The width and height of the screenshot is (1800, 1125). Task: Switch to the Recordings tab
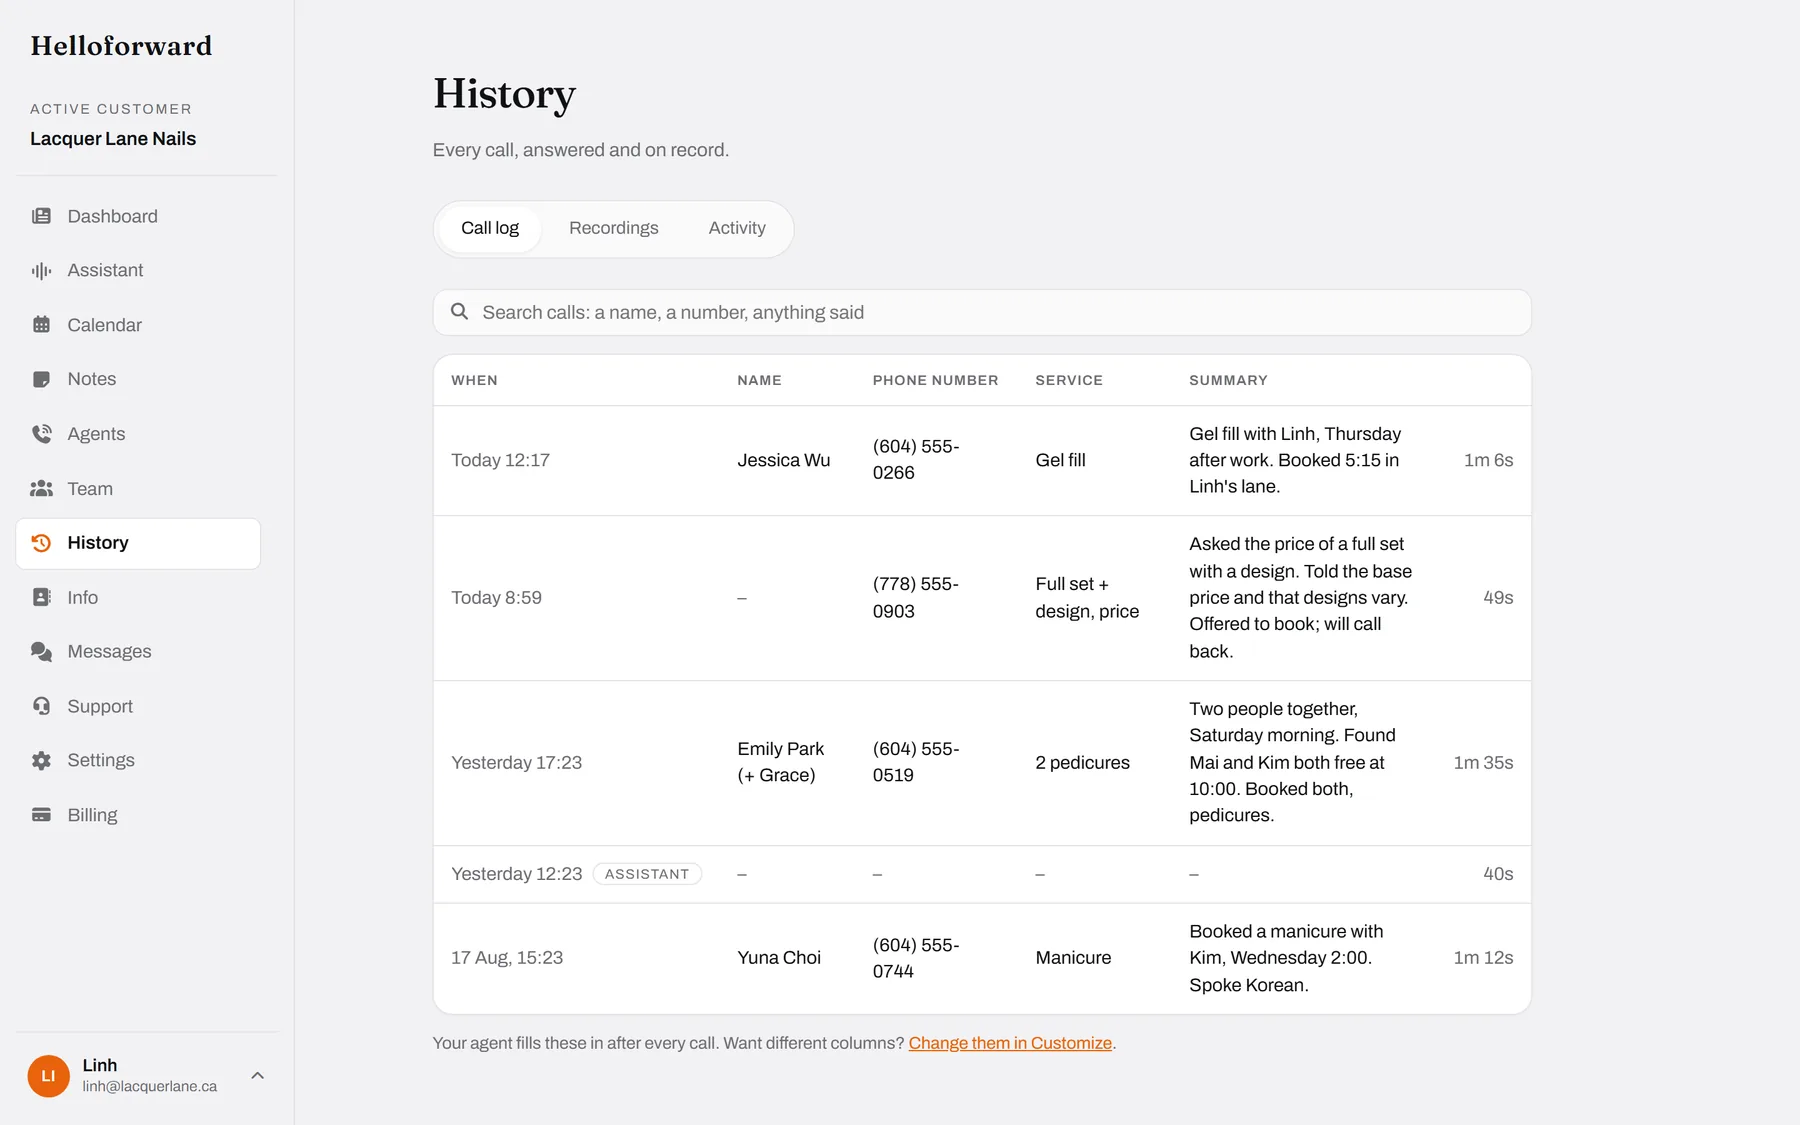(x=614, y=228)
